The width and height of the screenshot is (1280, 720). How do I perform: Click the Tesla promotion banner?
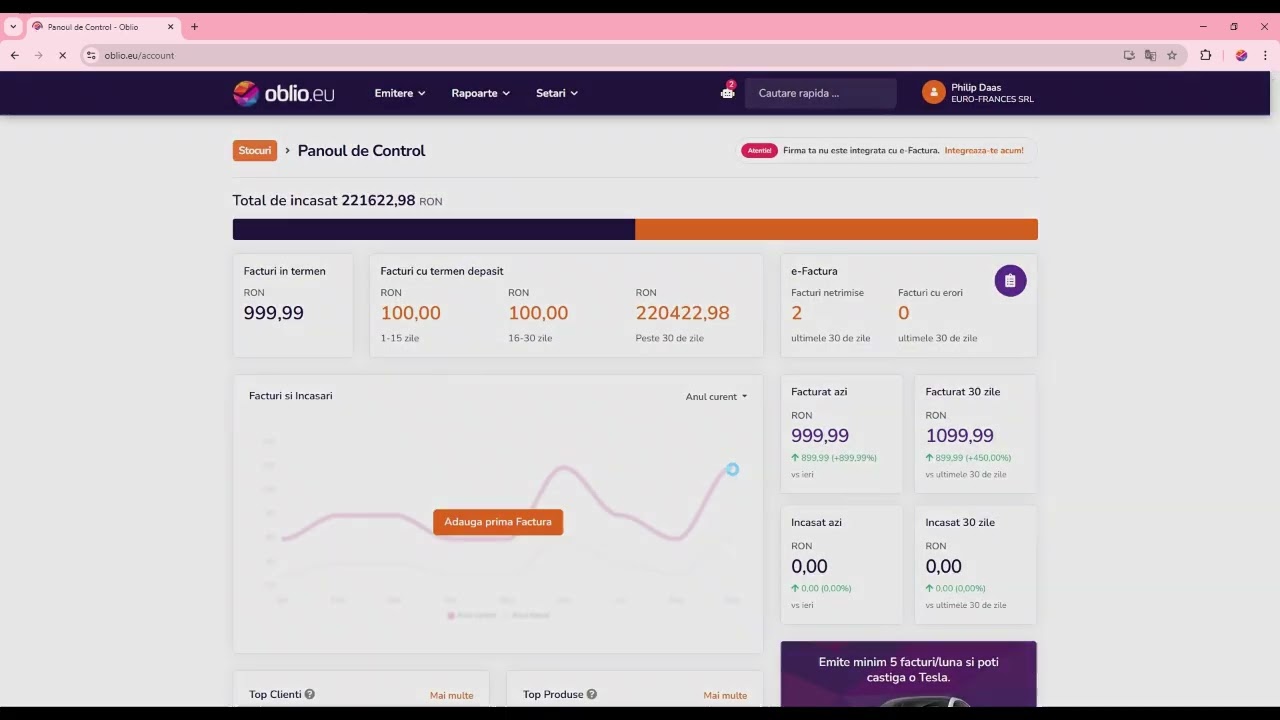908,674
